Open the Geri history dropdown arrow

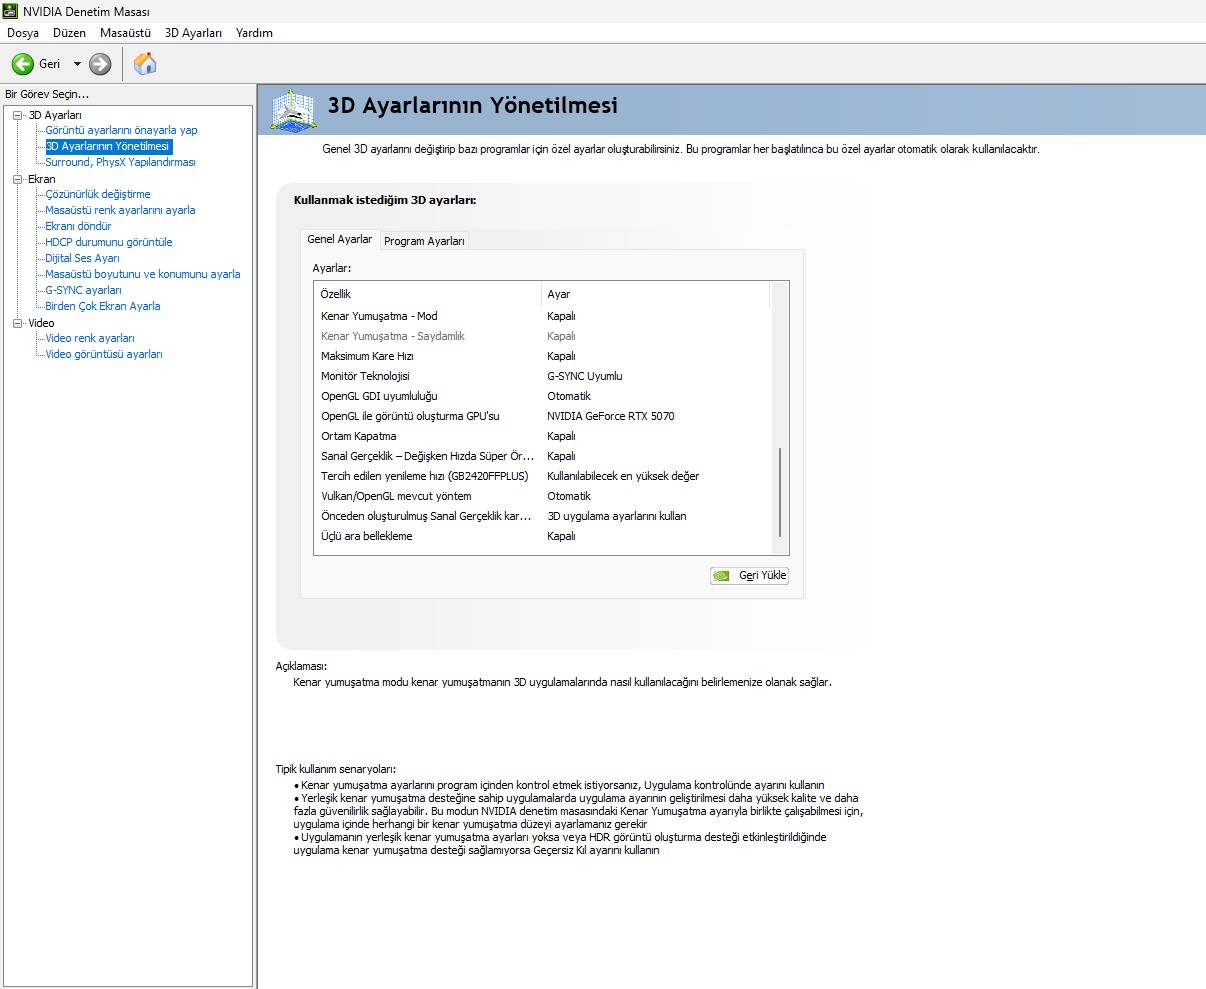77,64
